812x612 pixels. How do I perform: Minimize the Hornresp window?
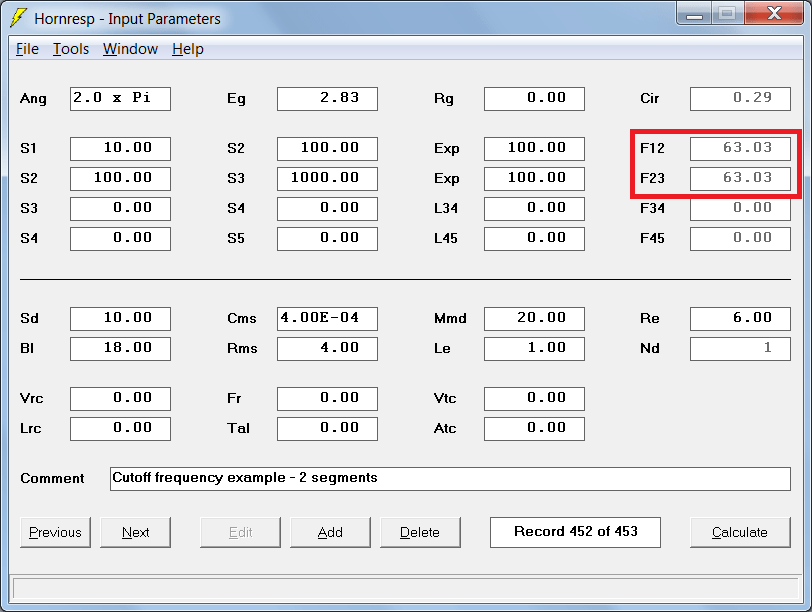tap(694, 12)
